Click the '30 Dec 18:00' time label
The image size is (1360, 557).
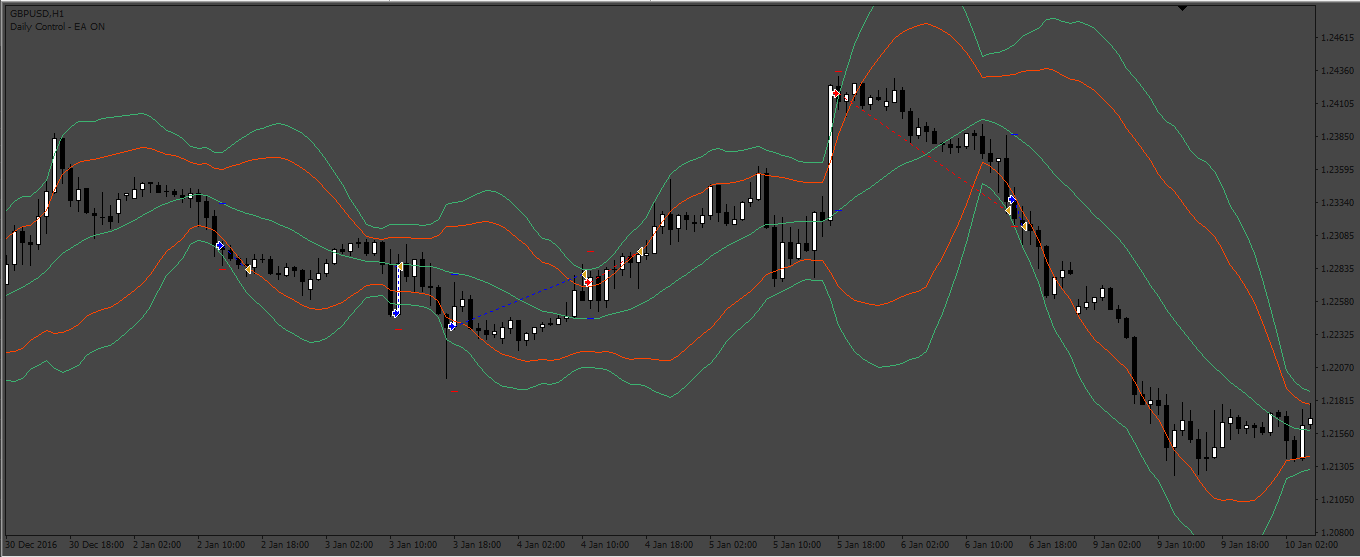[x=97, y=546]
